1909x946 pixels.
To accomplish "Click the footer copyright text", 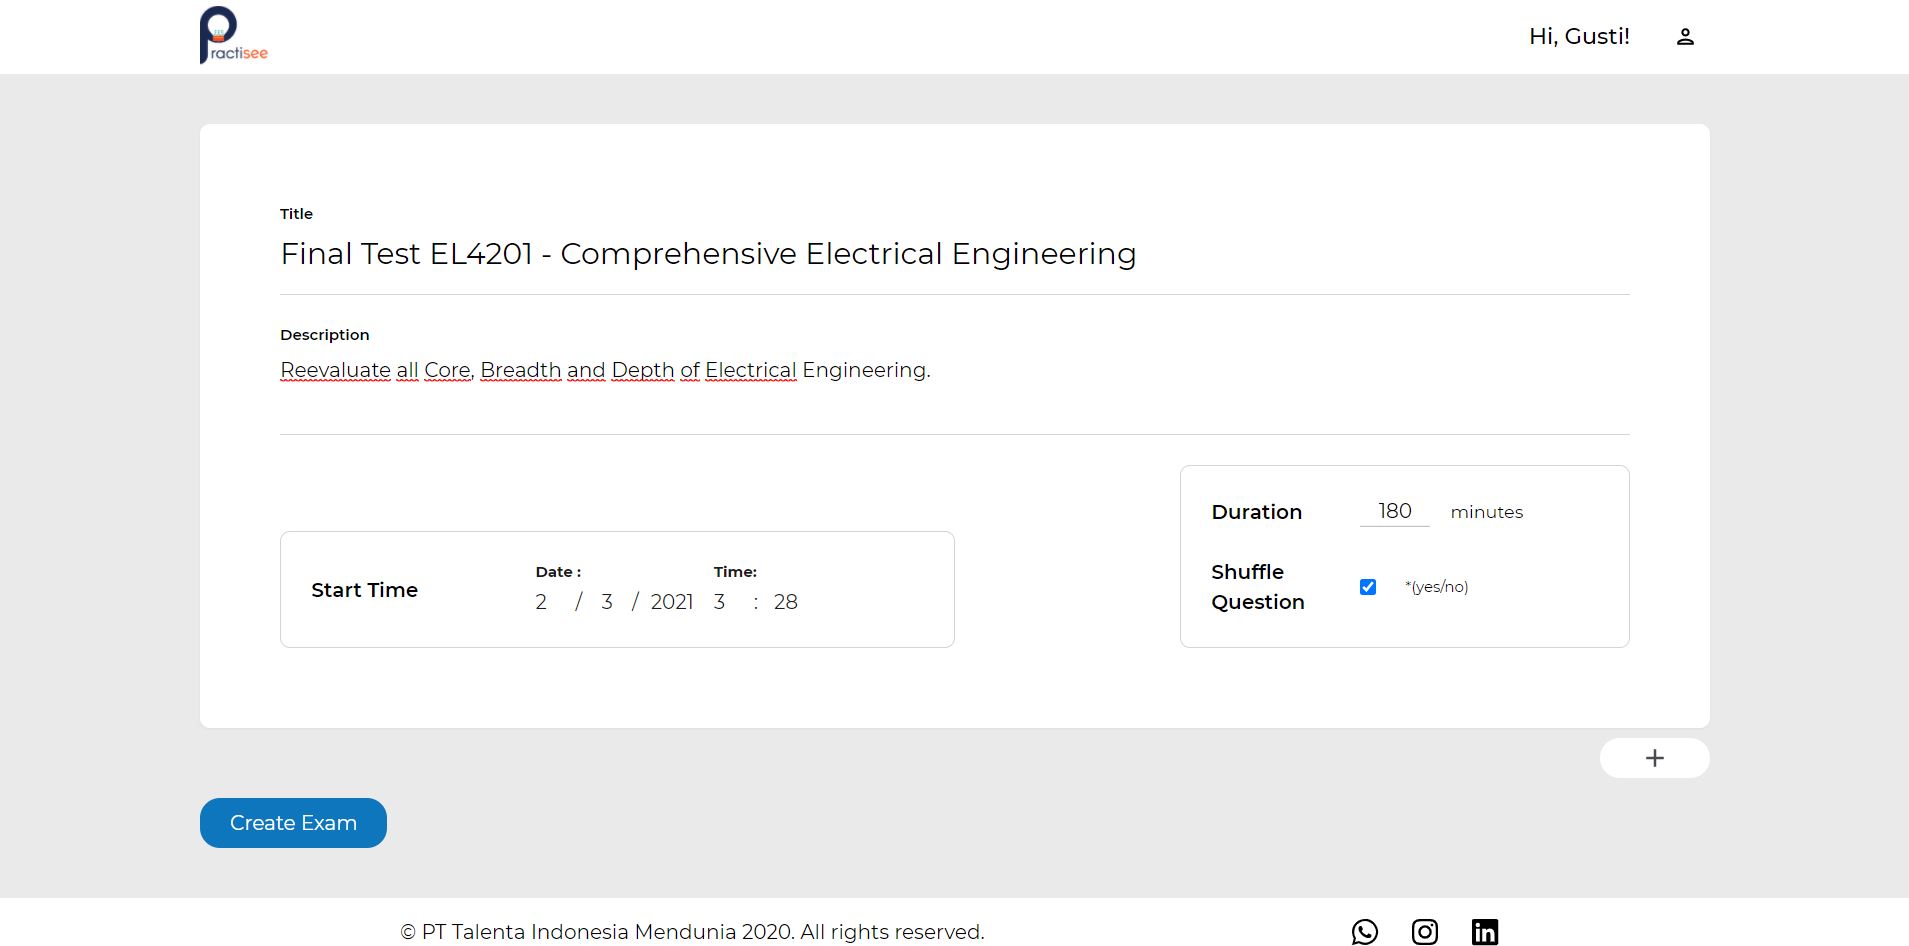I will (692, 932).
